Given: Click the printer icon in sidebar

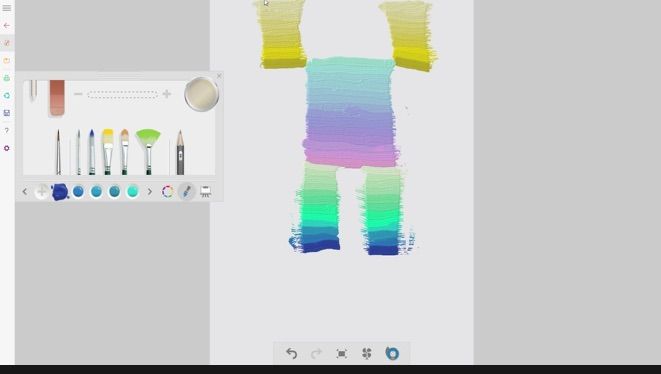Looking at the screenshot, I should click(7, 78).
